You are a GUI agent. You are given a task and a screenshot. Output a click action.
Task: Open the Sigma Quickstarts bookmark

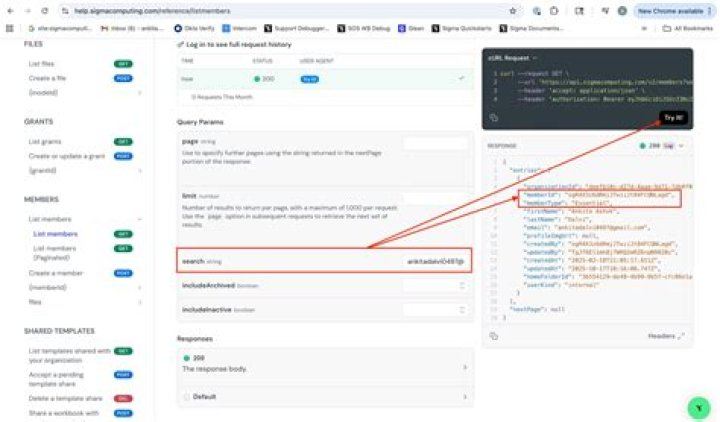pos(461,28)
